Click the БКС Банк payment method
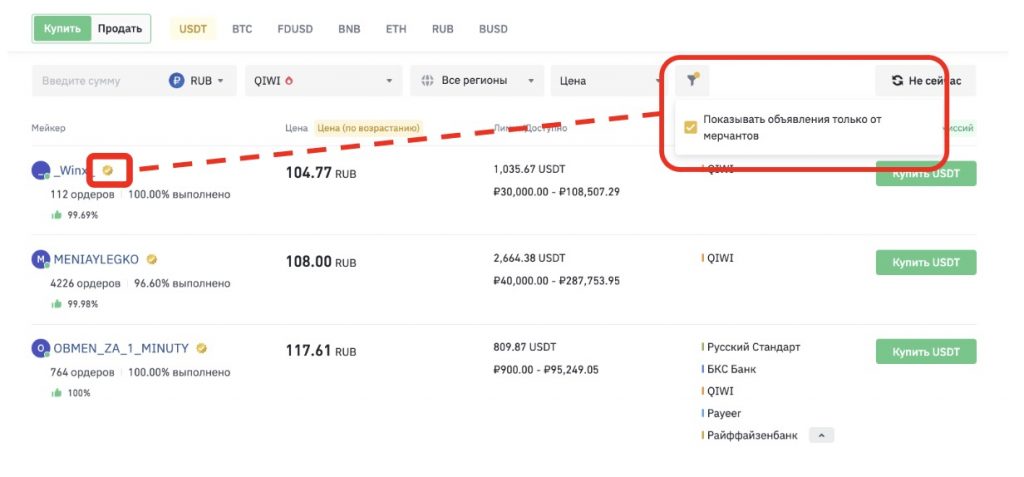 tap(731, 369)
